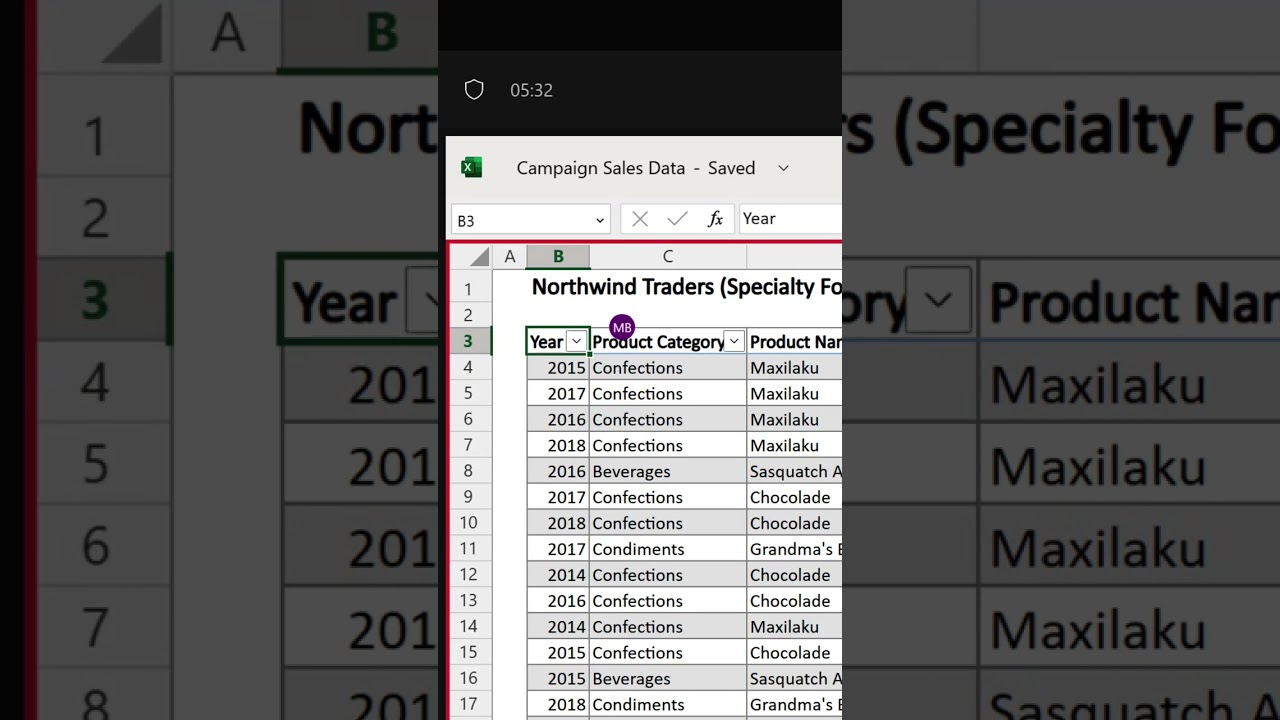Click Sasquatch cell in row 8
This screenshot has height=720, width=1280.
(x=795, y=471)
